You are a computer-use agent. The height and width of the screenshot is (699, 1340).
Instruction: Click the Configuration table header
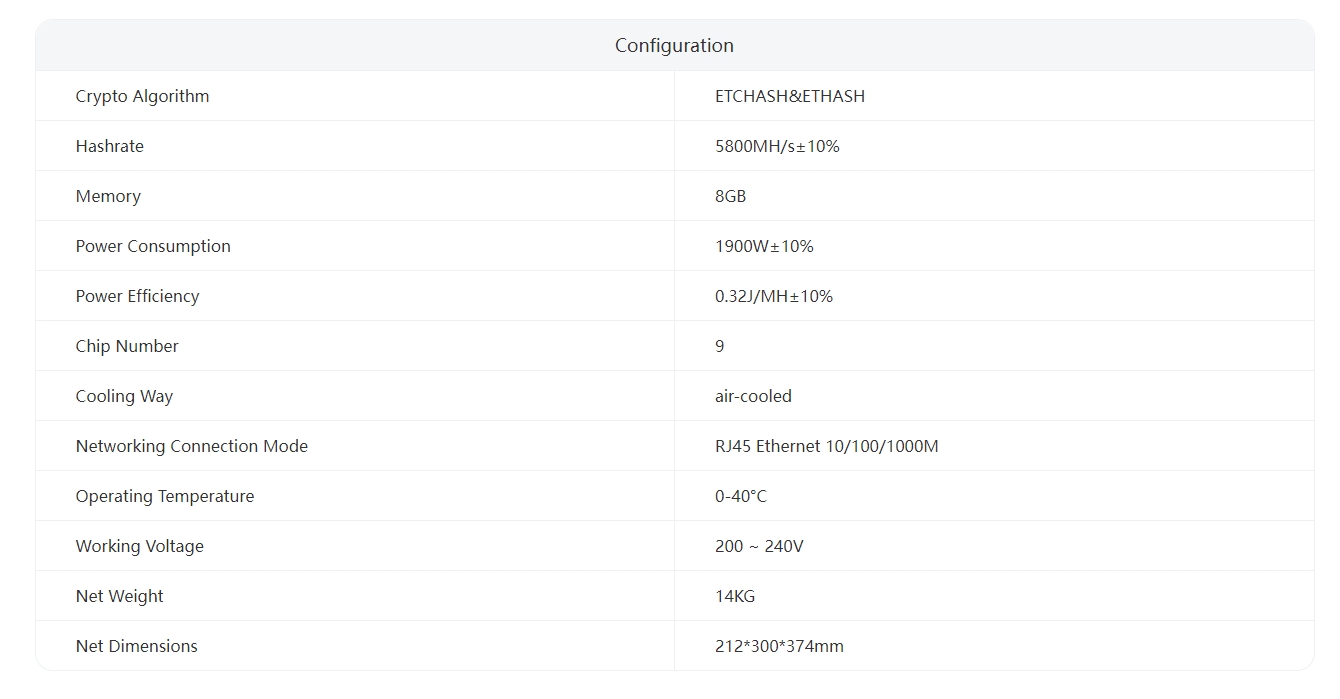pos(674,46)
